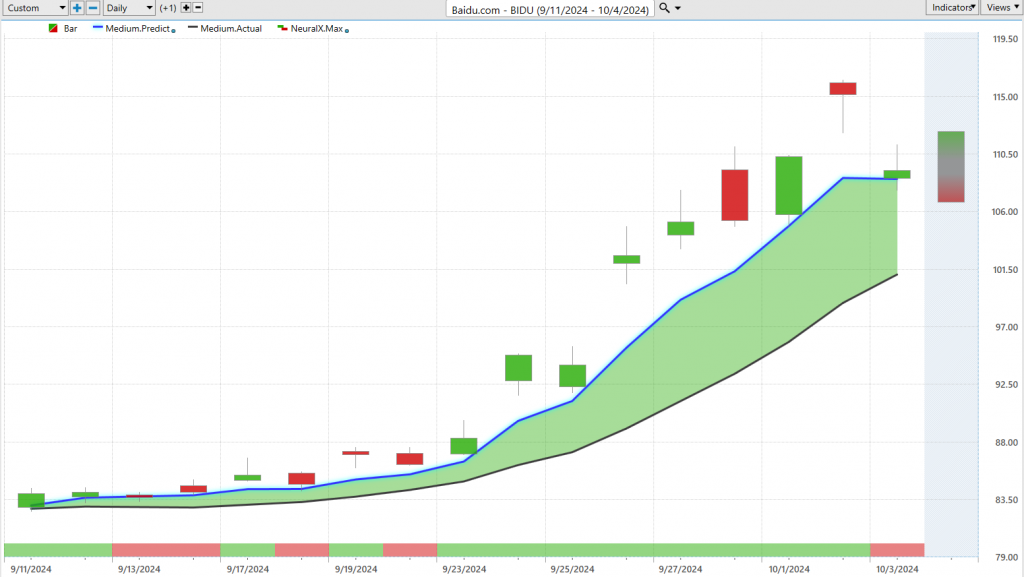The image size is (1024, 577).
Task: Click the NeuralX.Max legend icon
Action: (282, 28)
